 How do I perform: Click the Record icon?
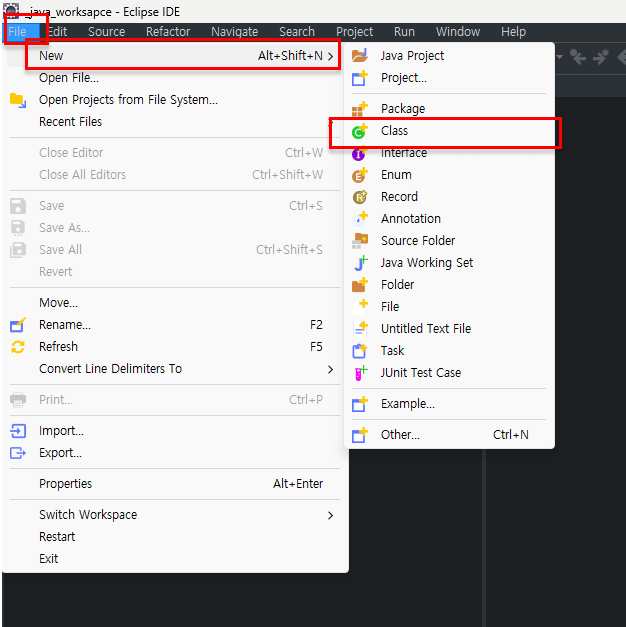pos(360,197)
